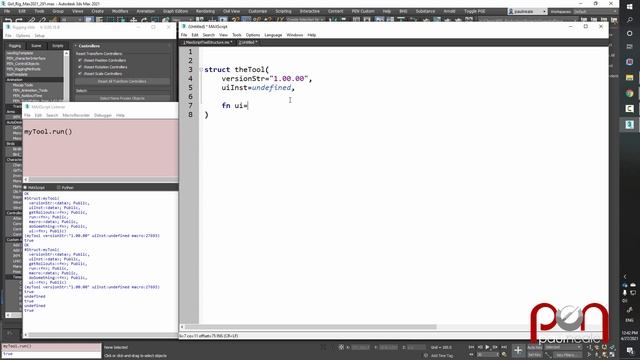Select the Rotate tool in main toolbar
This screenshot has width=640, height=360.
144,20
